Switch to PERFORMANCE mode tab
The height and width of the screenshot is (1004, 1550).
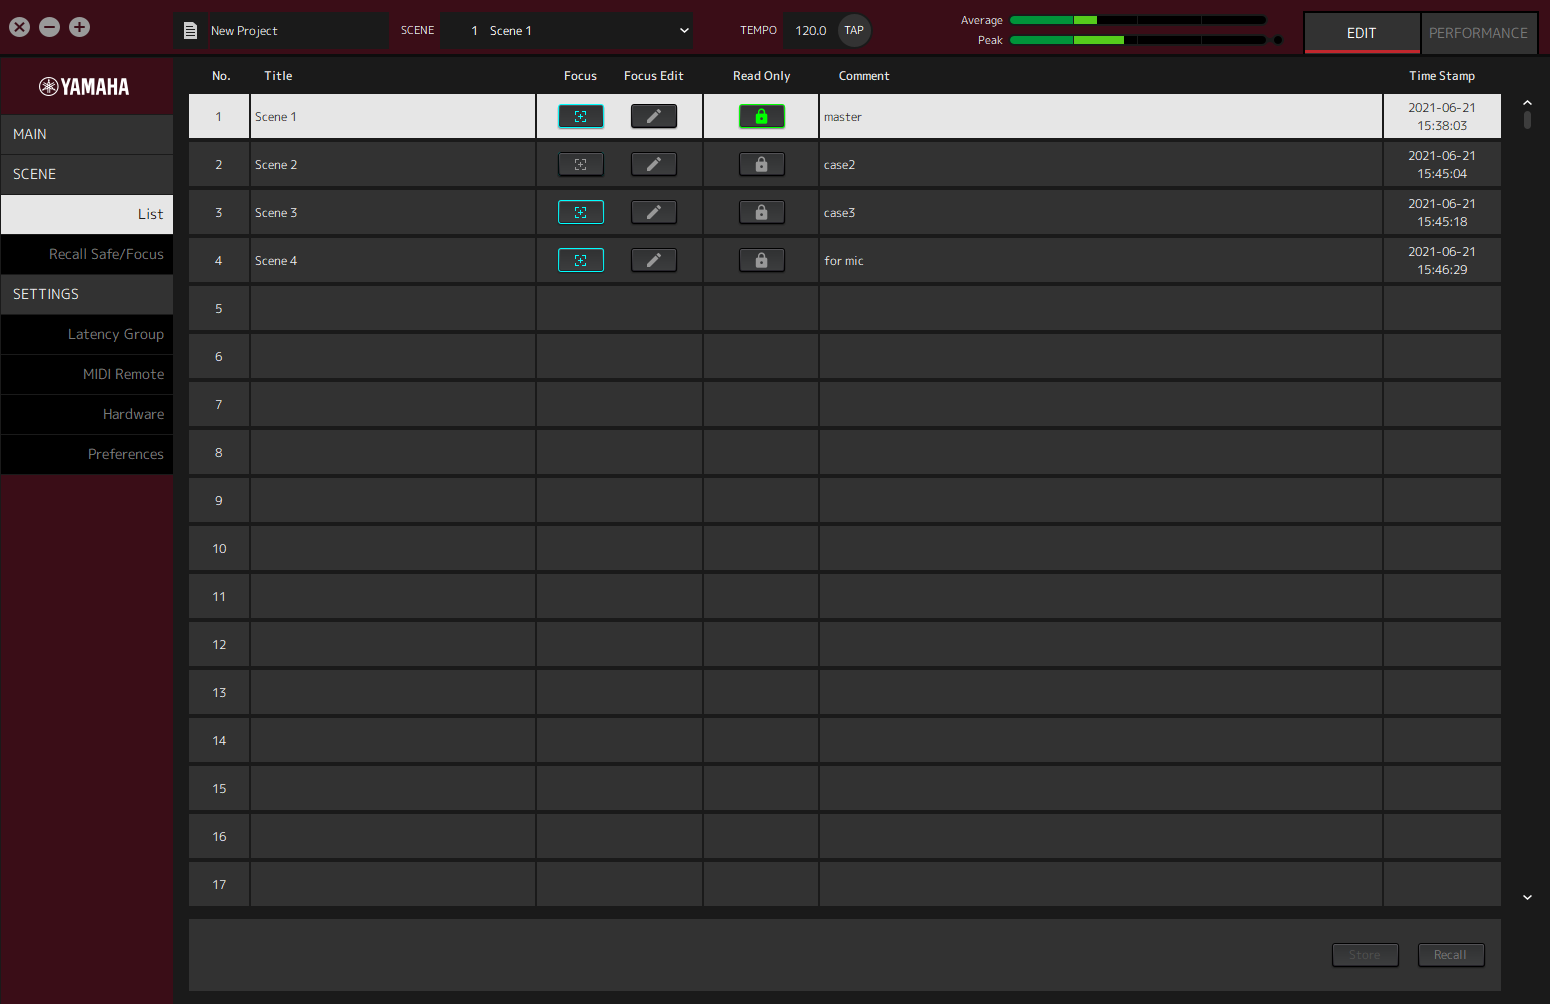coord(1478,33)
